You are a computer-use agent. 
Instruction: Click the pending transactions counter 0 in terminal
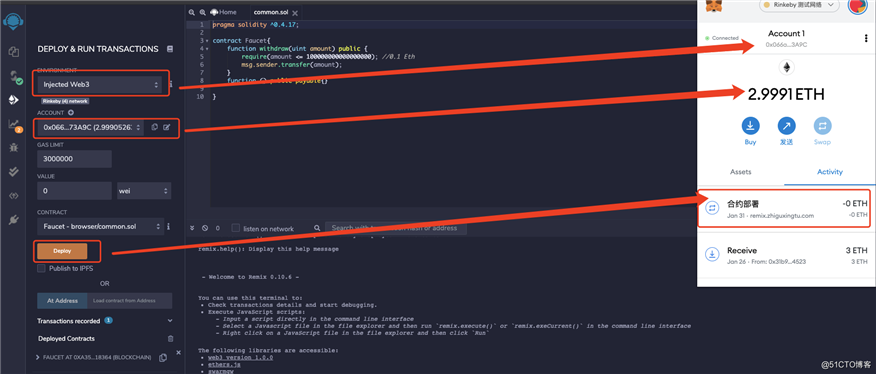click(x=218, y=228)
